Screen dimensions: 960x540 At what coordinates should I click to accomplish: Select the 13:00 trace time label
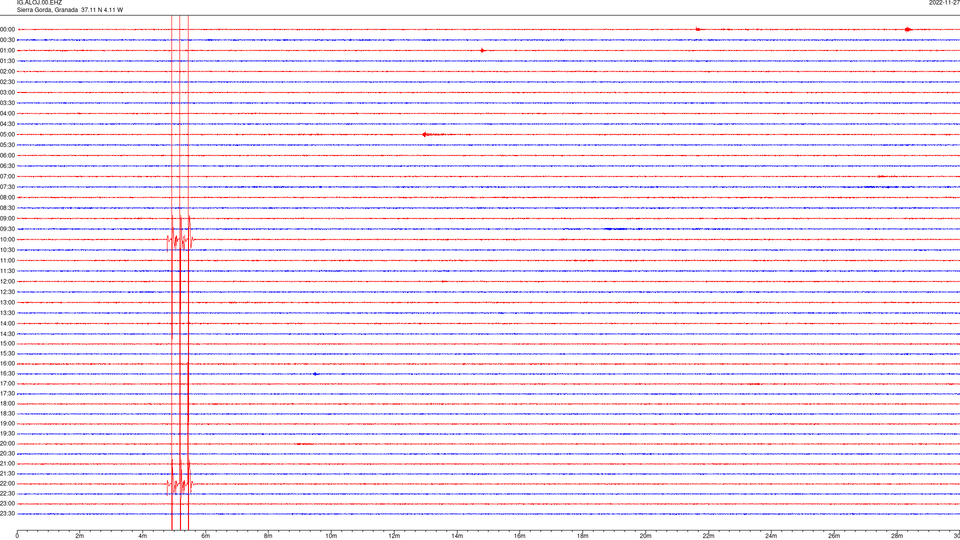(7, 302)
